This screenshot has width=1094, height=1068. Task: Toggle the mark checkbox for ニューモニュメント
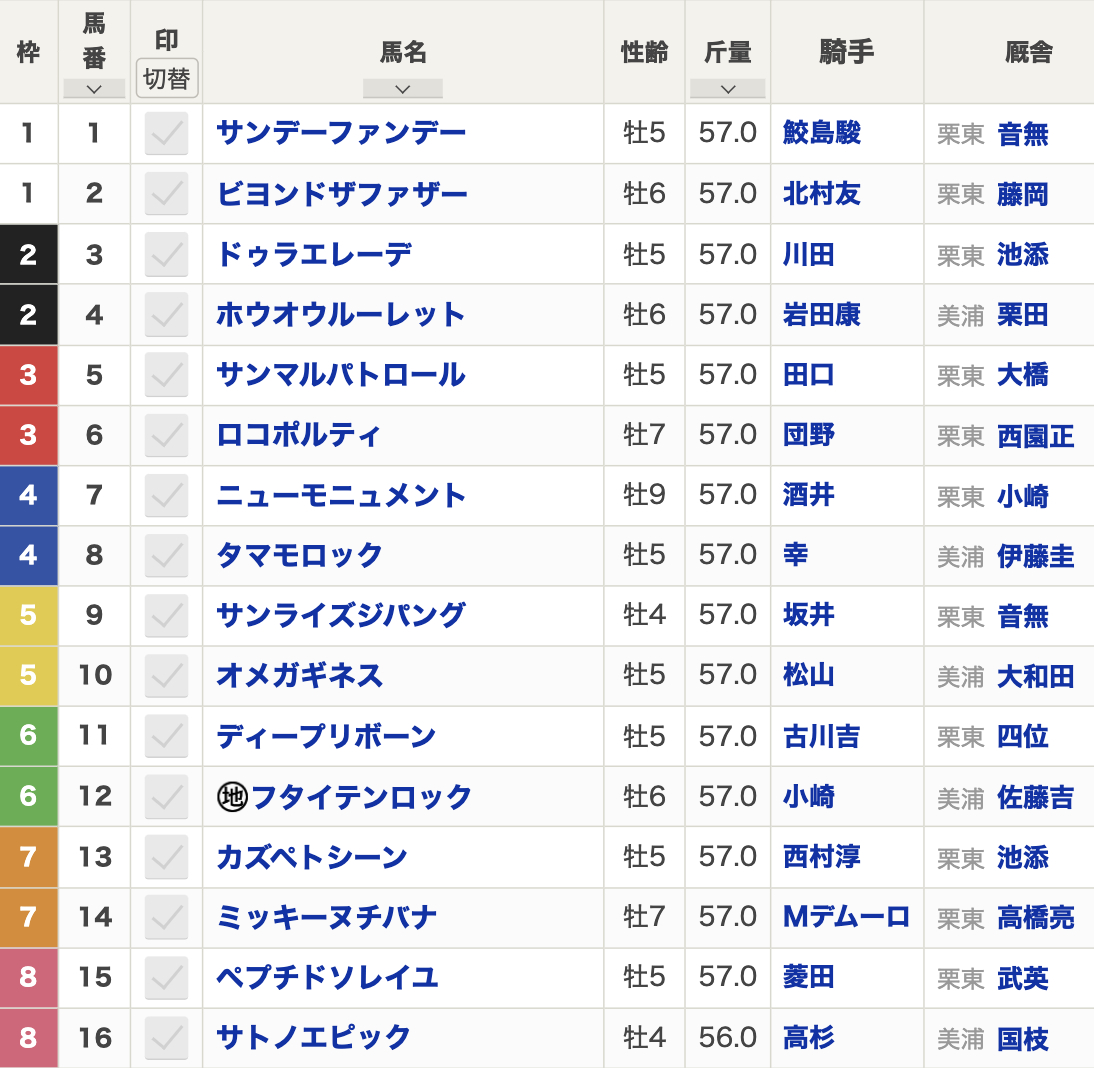167,495
